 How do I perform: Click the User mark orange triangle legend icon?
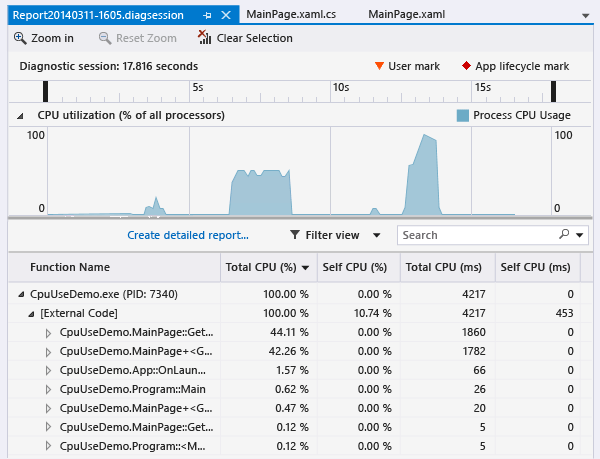pyautogui.click(x=379, y=66)
